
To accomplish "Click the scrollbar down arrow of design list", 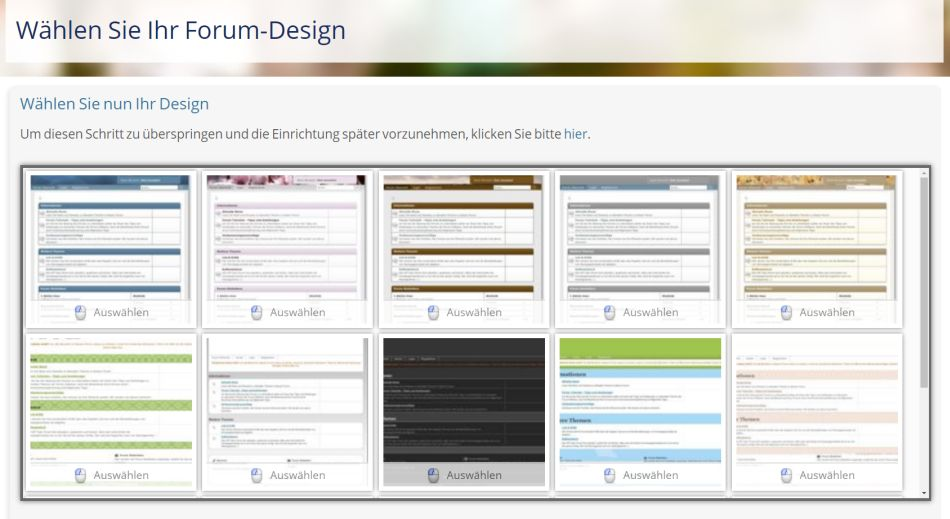I will (924, 493).
